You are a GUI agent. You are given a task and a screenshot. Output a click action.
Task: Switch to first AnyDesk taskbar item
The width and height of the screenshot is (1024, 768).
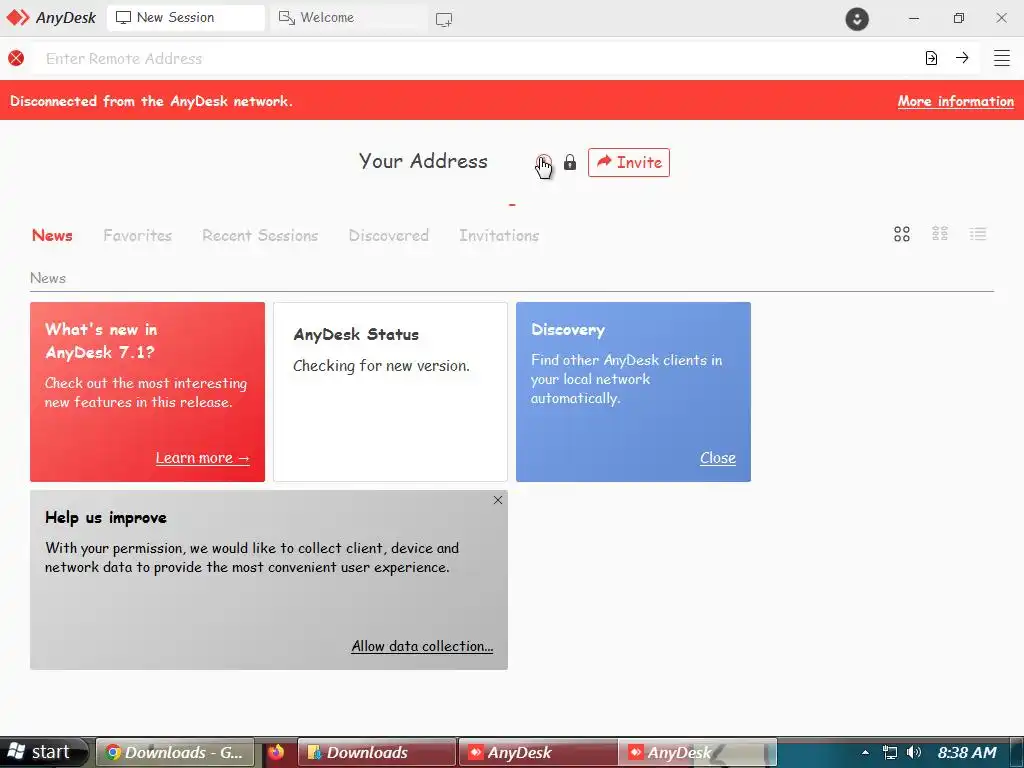(537, 752)
